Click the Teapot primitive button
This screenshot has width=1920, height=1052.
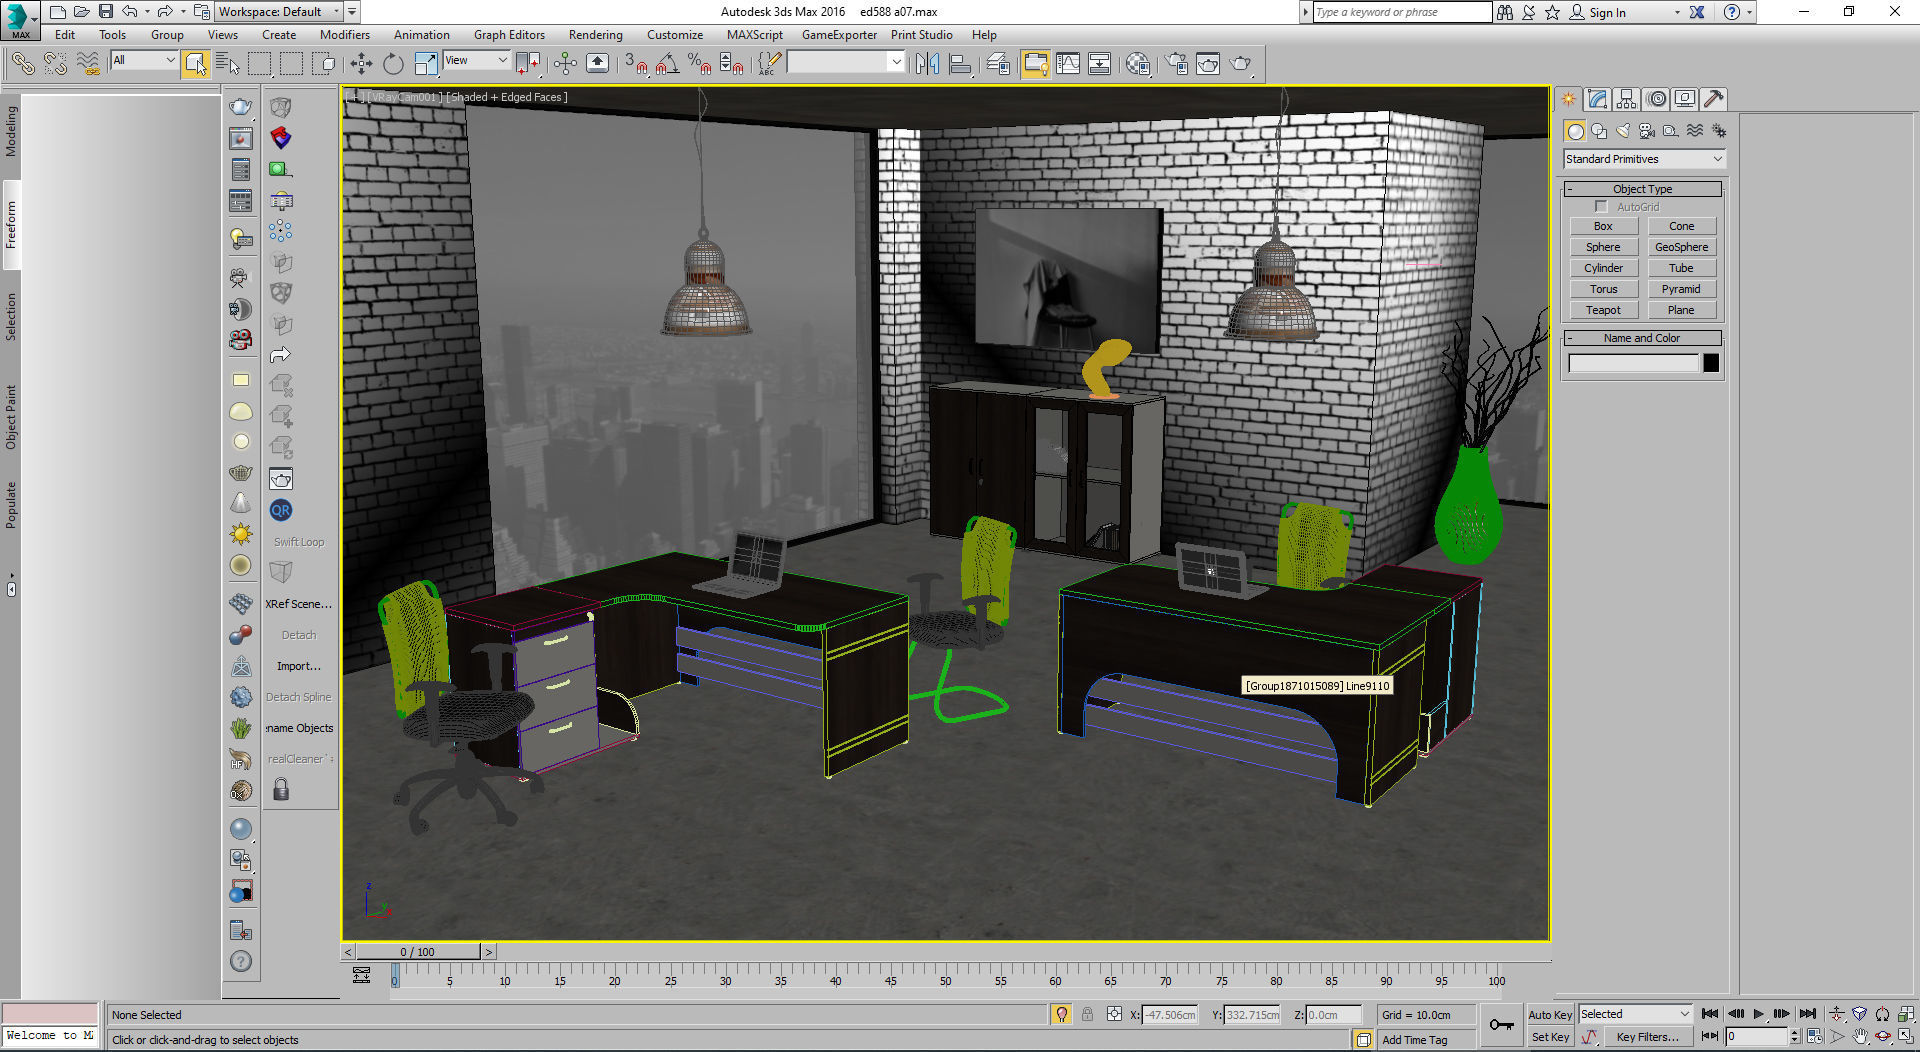point(1603,310)
